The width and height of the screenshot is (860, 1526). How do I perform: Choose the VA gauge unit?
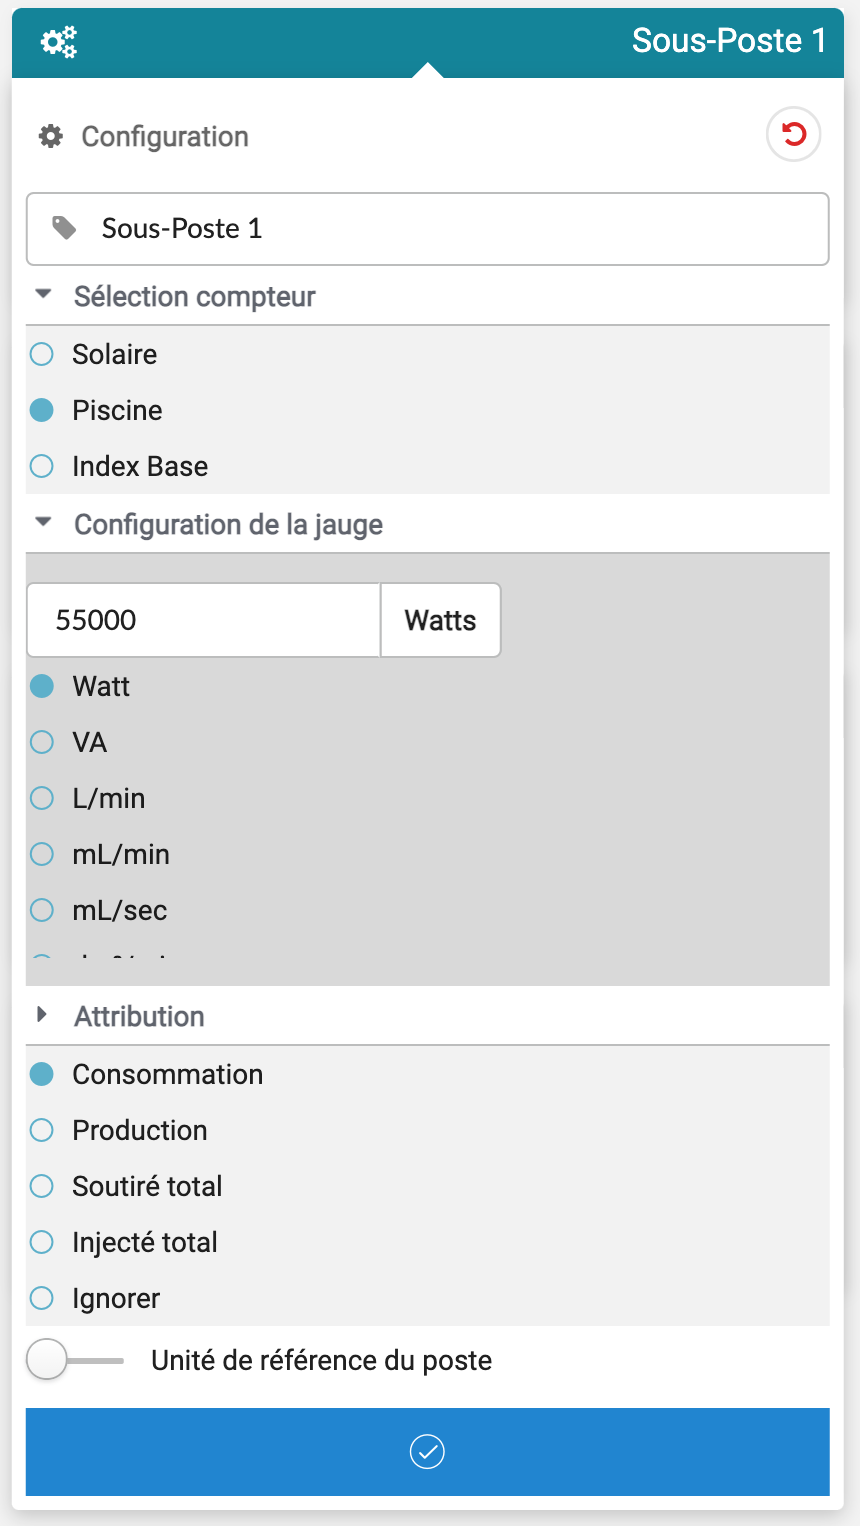point(42,742)
